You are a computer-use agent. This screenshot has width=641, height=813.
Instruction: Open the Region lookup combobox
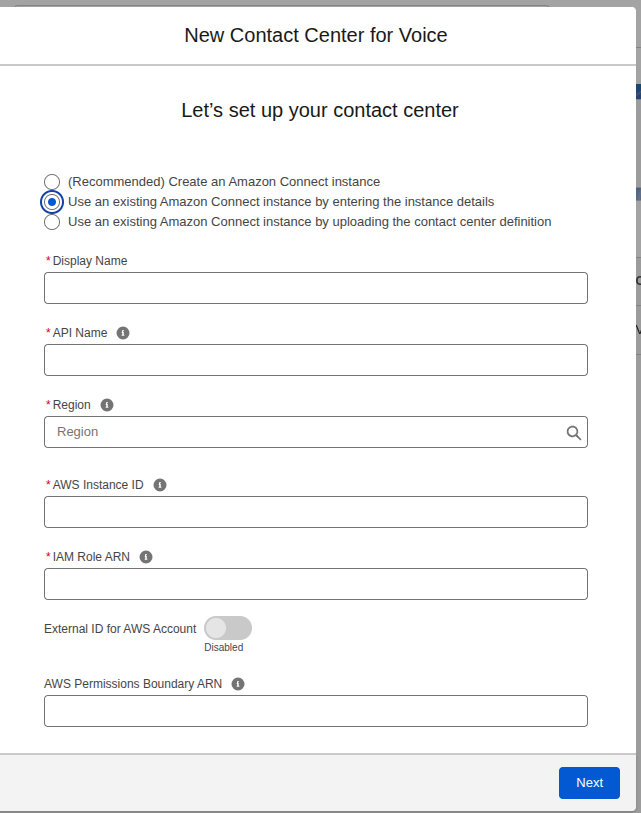[305, 432]
